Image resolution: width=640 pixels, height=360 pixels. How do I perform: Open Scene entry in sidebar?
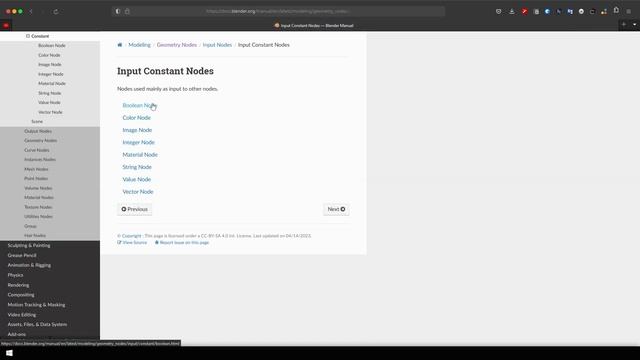coord(37,122)
